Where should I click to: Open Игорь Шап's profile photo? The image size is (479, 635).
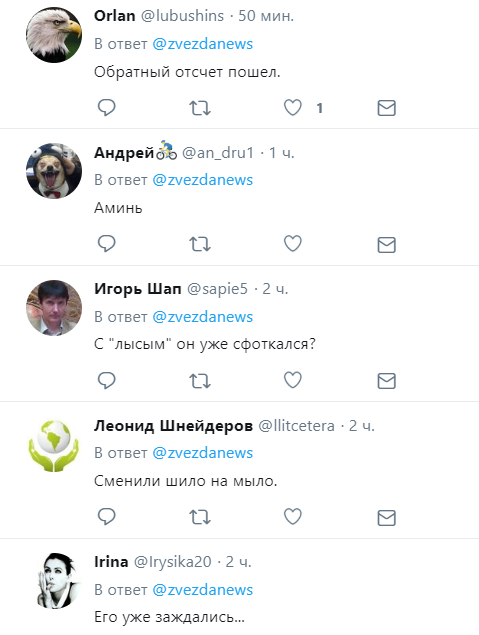pyautogui.click(x=54, y=308)
